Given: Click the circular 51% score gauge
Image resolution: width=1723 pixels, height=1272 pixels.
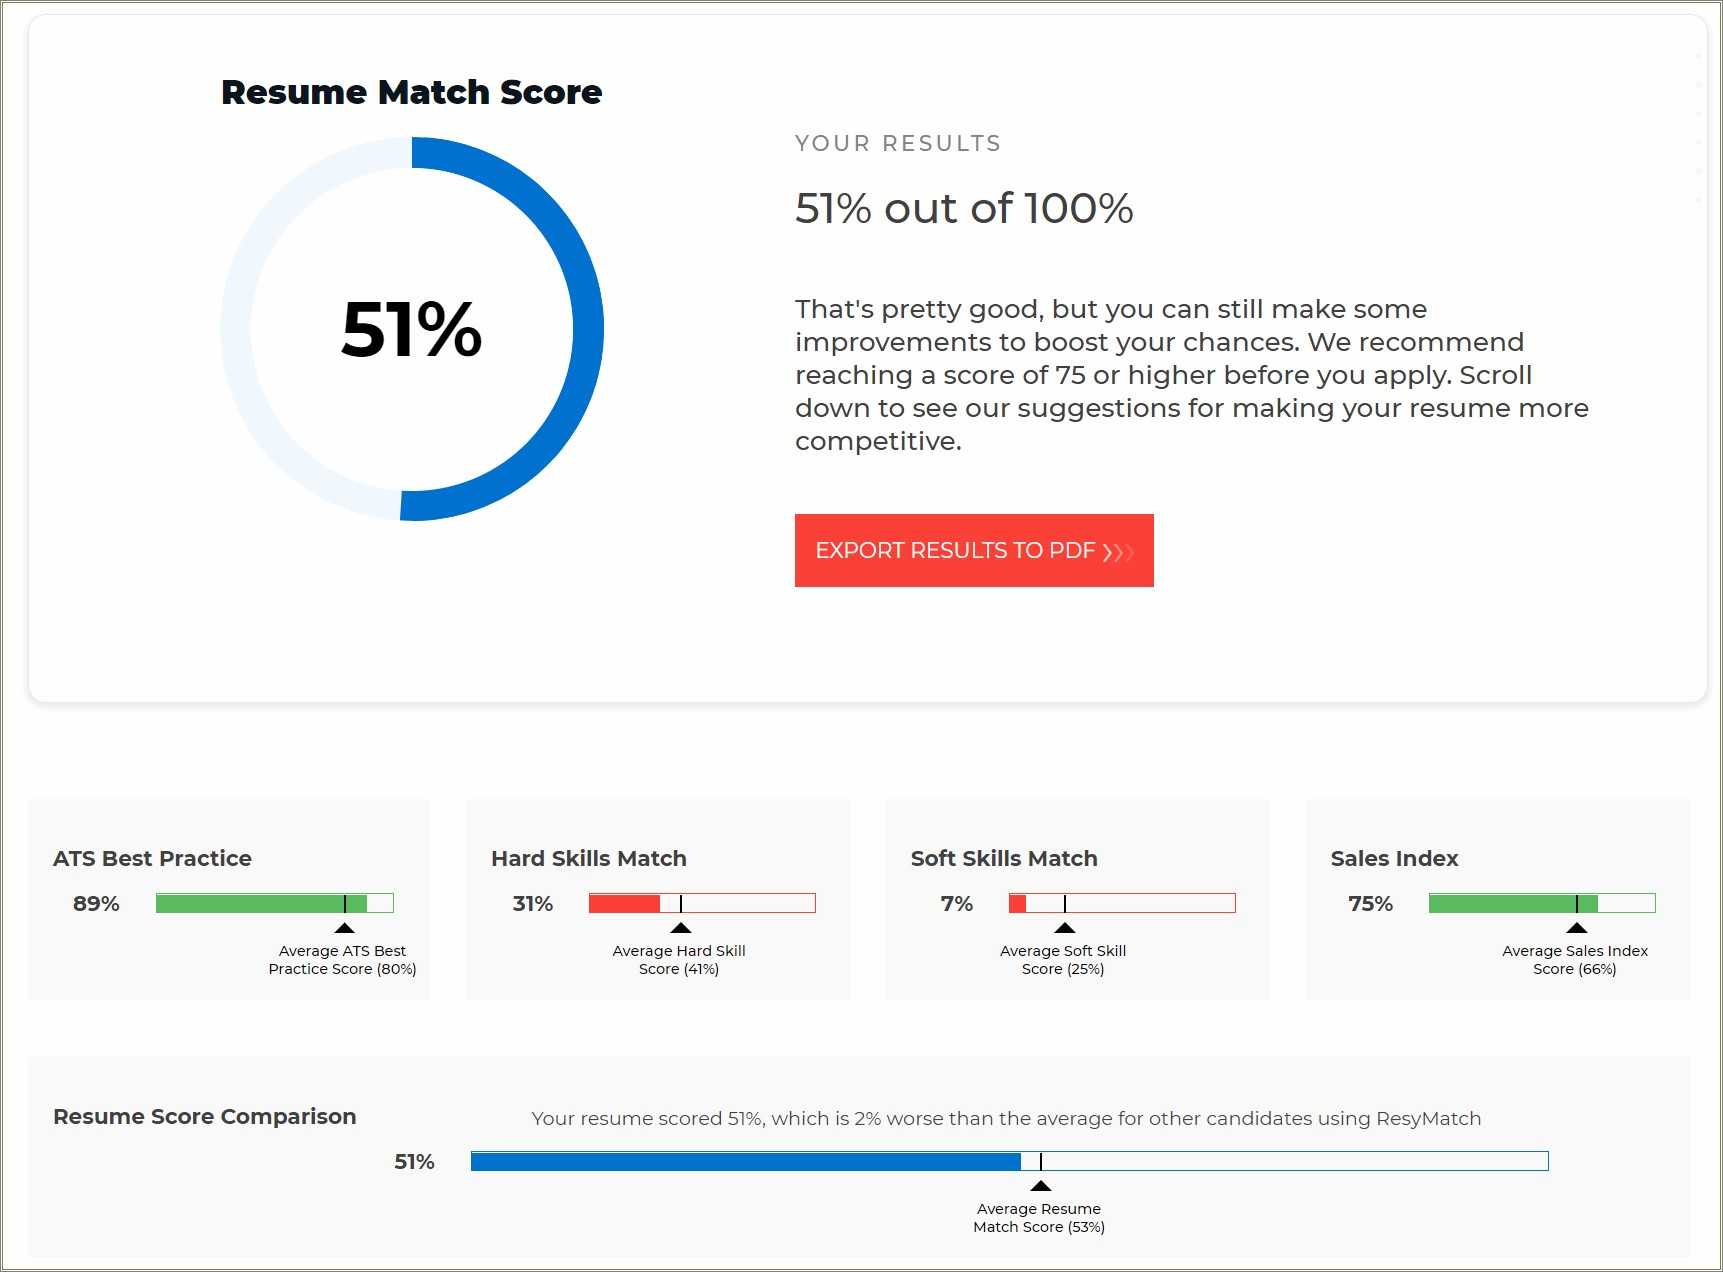Looking at the screenshot, I should click(x=412, y=332).
